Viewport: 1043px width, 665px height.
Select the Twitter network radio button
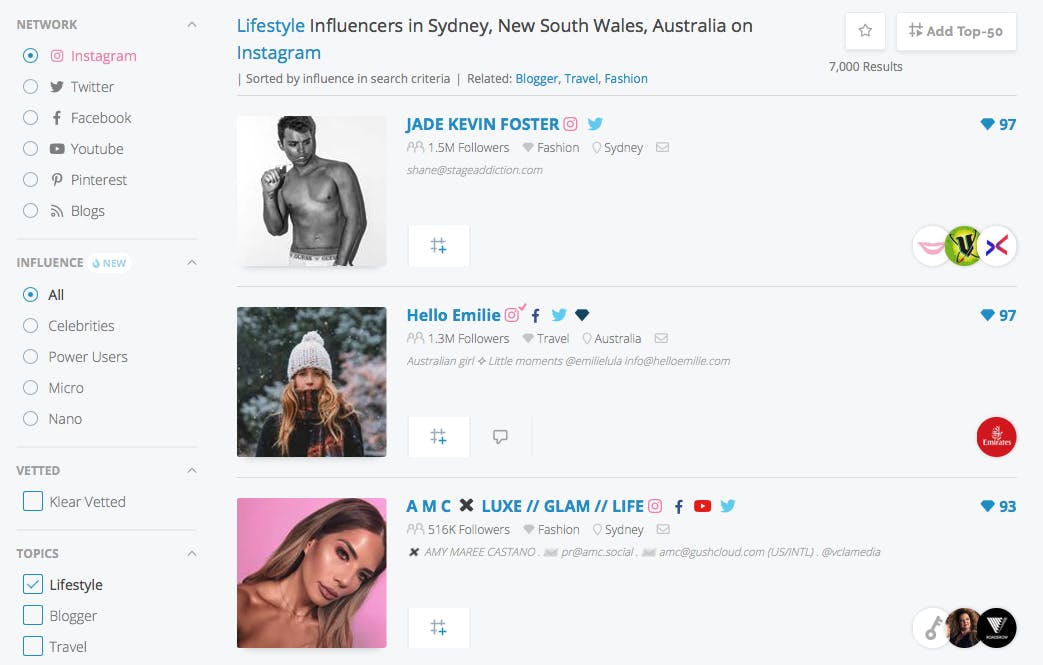pos(31,86)
